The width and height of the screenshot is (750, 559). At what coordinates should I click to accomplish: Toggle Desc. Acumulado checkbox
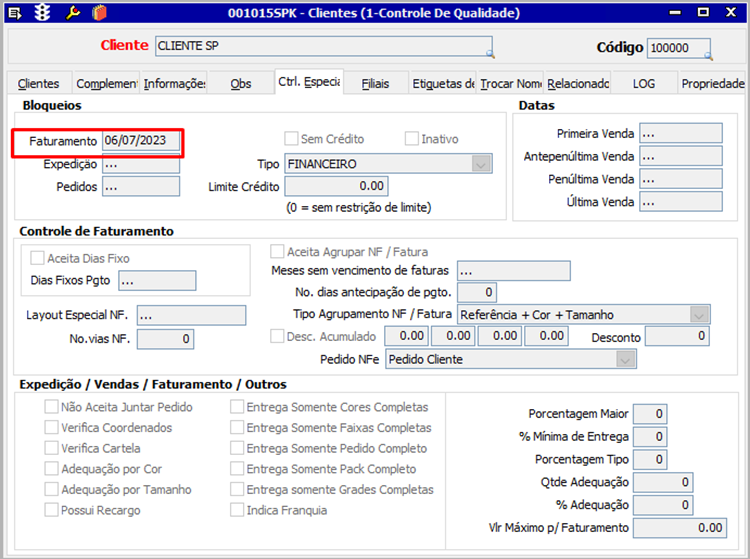277,336
